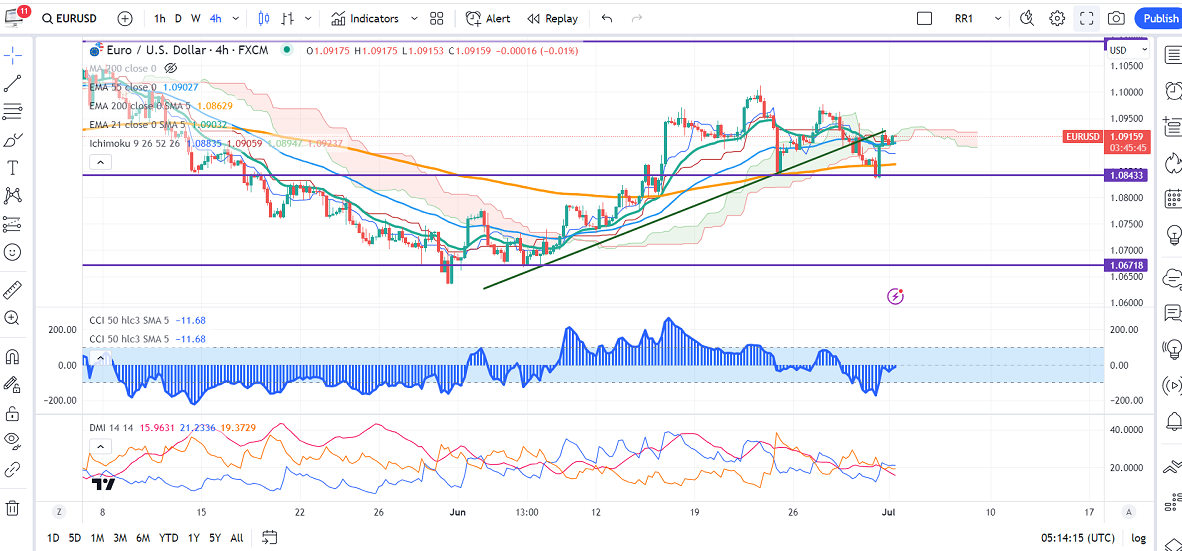The image size is (1182, 551).
Task: Open the prediction and measurement tools
Action: (x=13, y=224)
